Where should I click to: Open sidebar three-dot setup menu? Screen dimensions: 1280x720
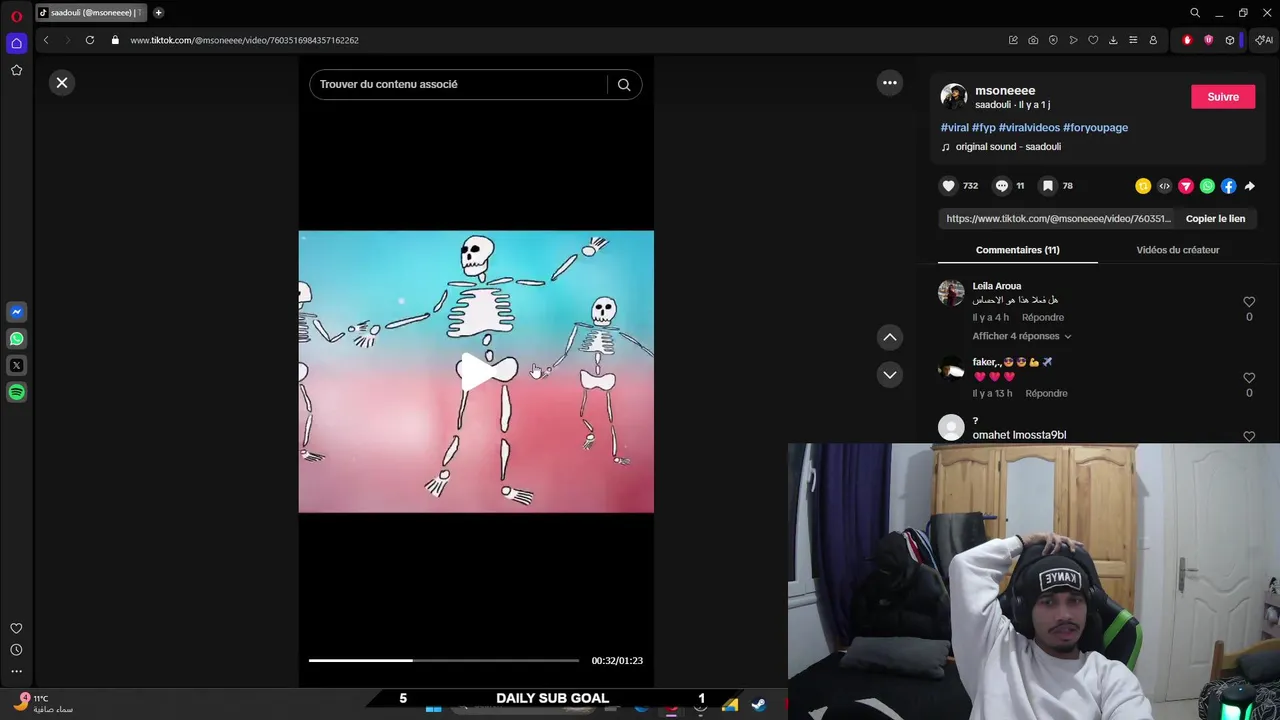(x=16, y=671)
